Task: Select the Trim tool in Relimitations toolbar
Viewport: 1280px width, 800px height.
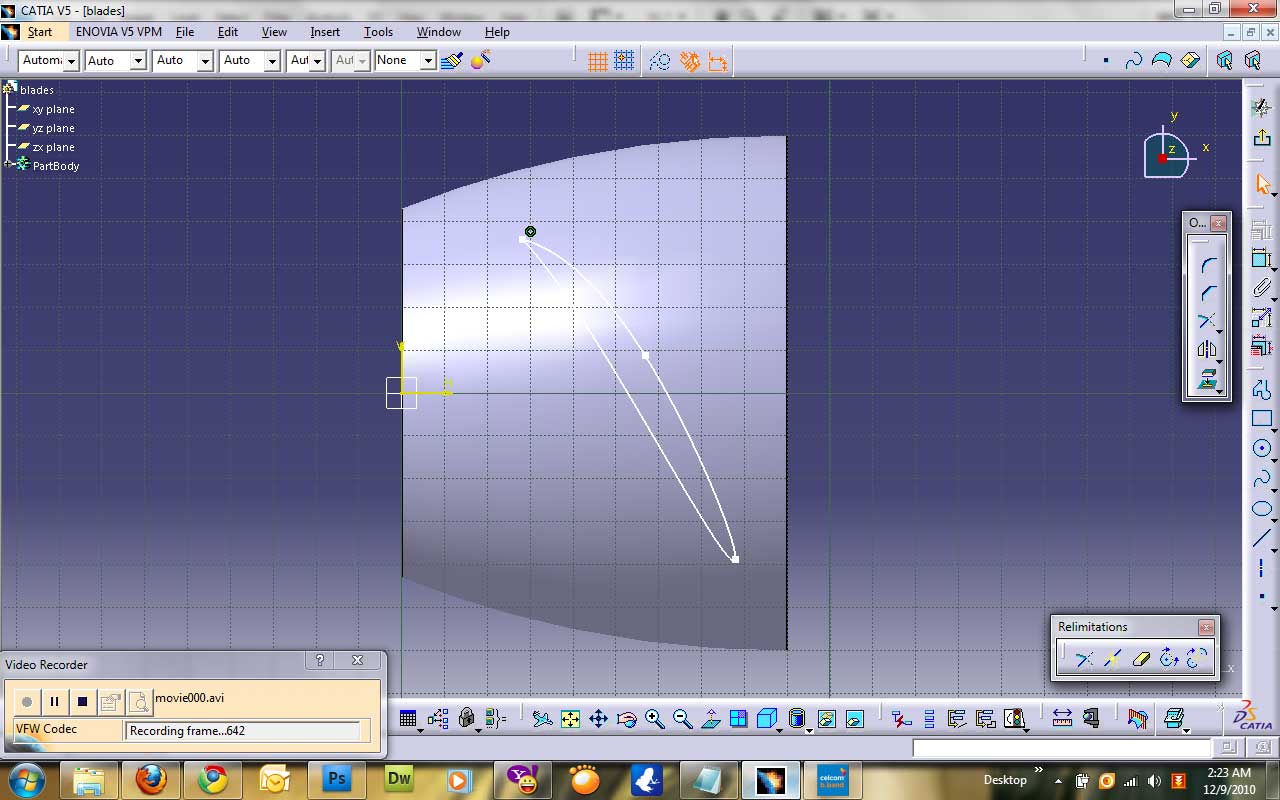Action: tap(1085, 658)
